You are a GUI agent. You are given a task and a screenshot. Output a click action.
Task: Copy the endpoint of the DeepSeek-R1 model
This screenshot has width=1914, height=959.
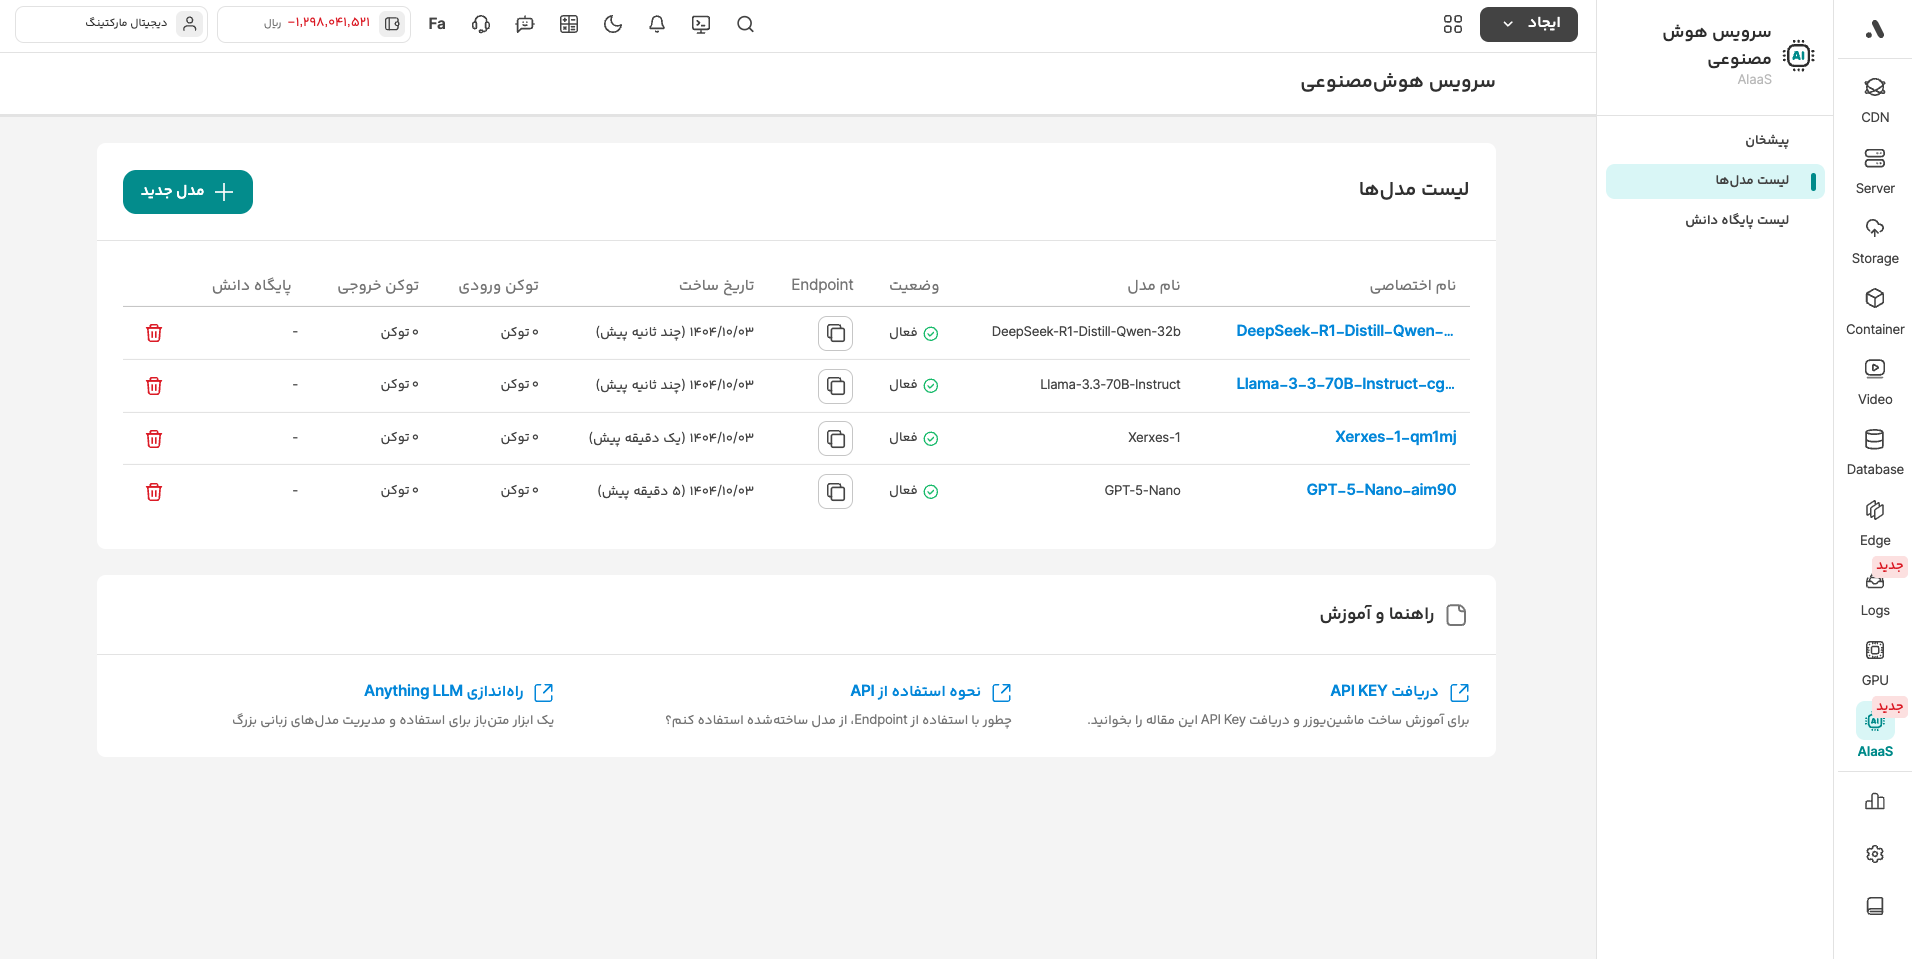tap(835, 333)
